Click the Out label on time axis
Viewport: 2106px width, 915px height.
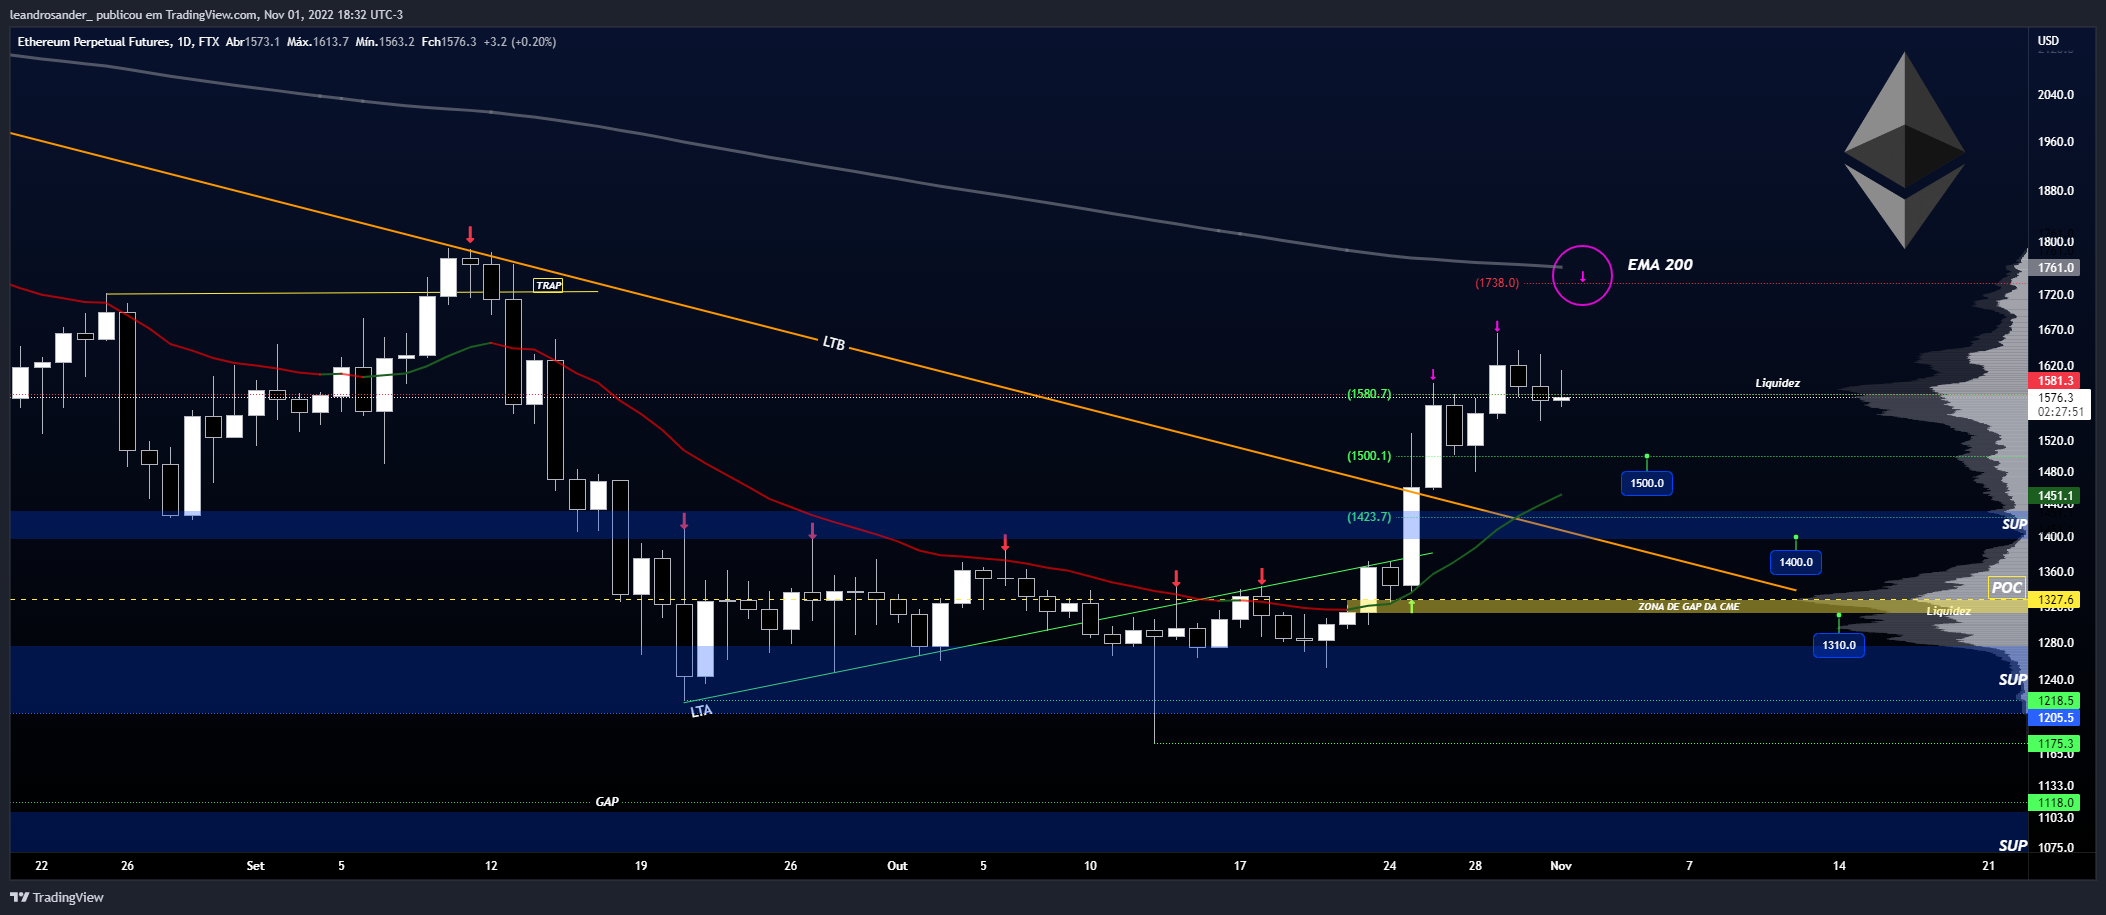pos(897,866)
